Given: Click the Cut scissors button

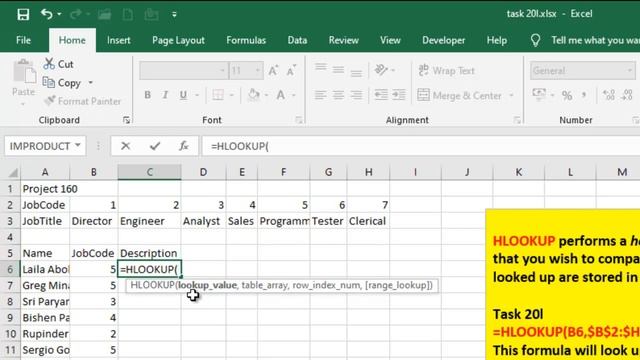Looking at the screenshot, I should (x=58, y=64).
